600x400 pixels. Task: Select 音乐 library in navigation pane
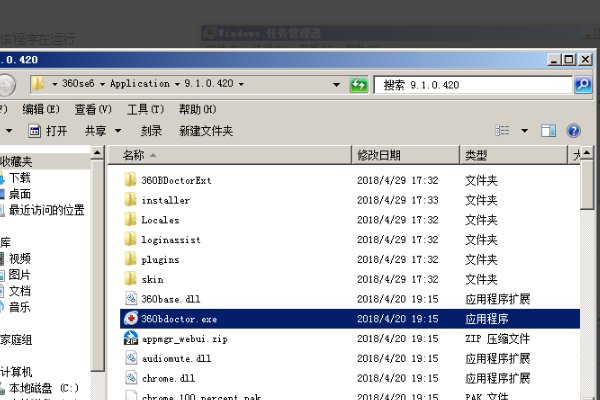pyautogui.click(x=20, y=307)
